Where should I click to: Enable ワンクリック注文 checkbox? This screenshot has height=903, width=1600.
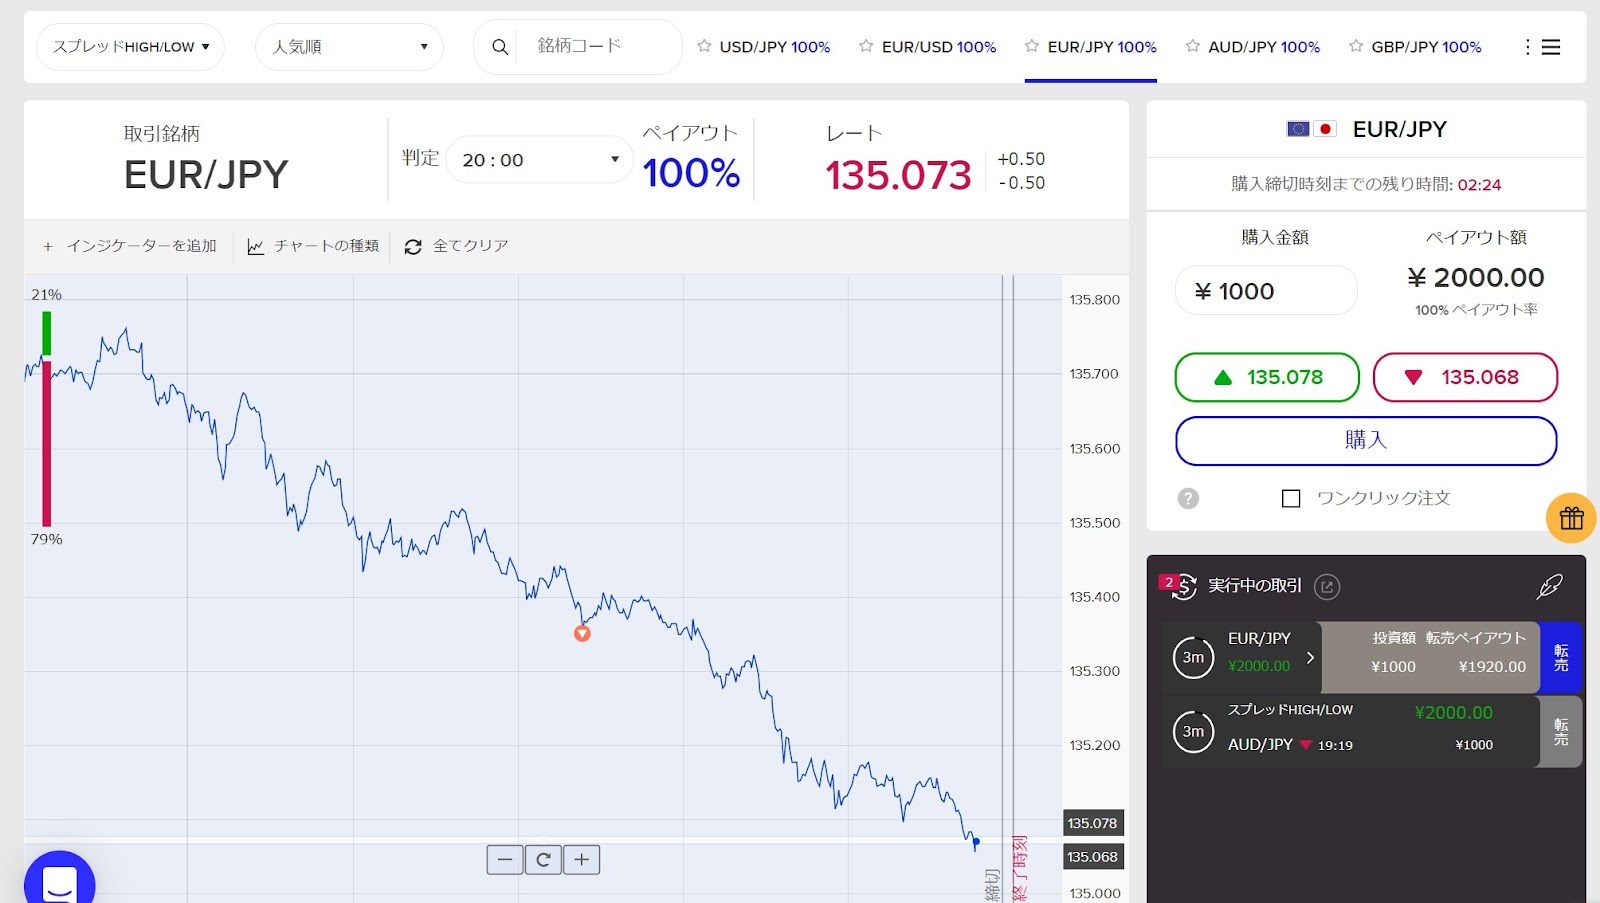pos(1291,498)
